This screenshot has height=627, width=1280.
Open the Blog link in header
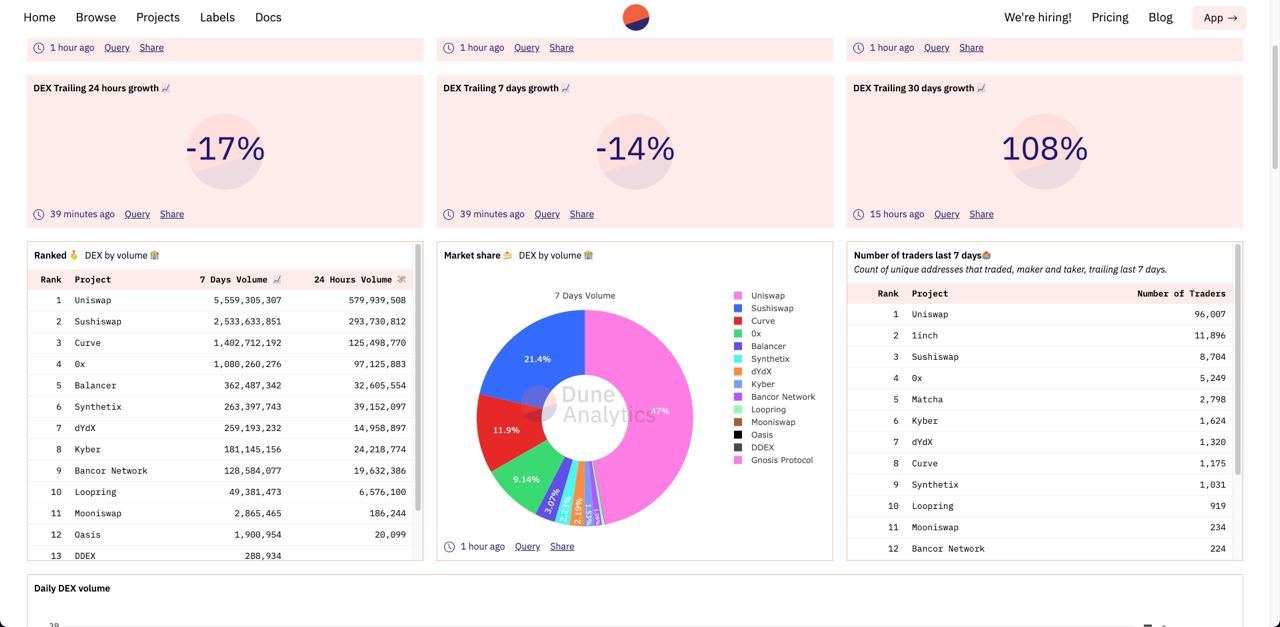coord(1161,17)
